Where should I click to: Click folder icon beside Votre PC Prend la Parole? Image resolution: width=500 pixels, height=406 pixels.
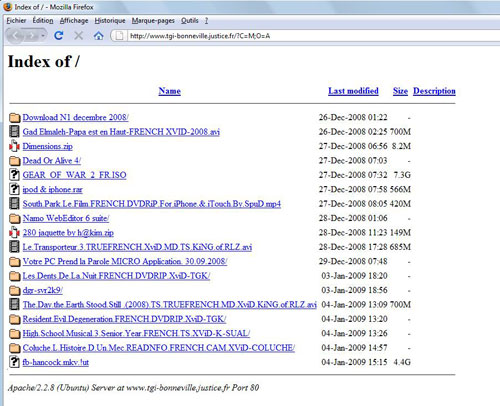tap(14, 261)
